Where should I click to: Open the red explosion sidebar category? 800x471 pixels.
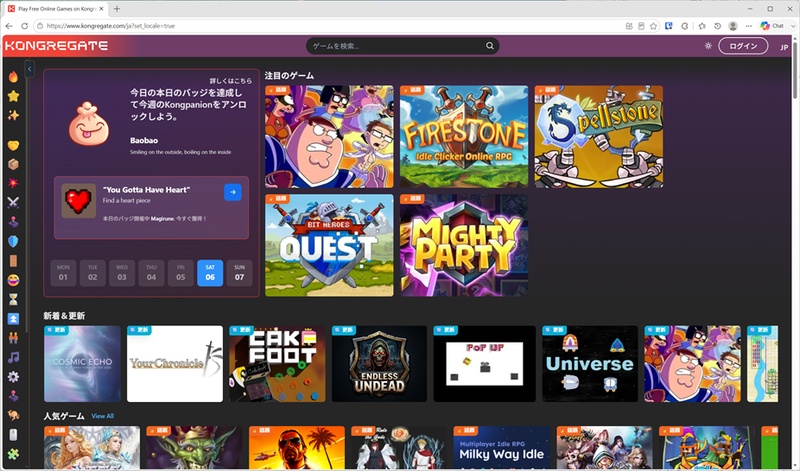(13, 183)
